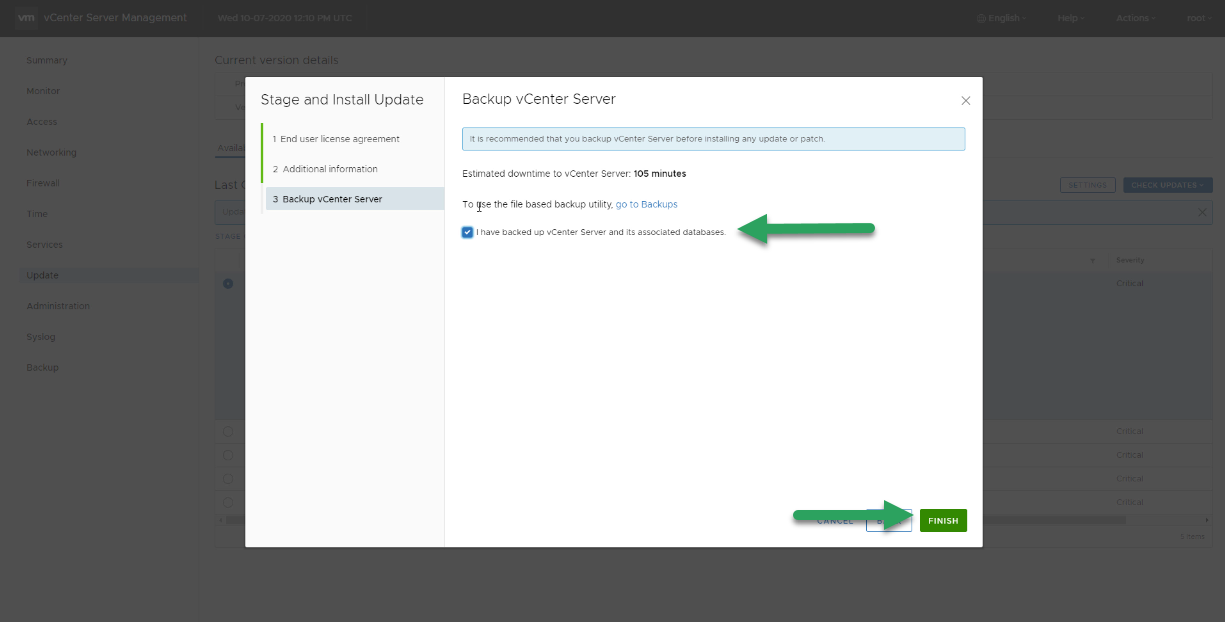The height and width of the screenshot is (622, 1225).
Task: Click the SETTINGS button behind dialog
Action: point(1087,185)
